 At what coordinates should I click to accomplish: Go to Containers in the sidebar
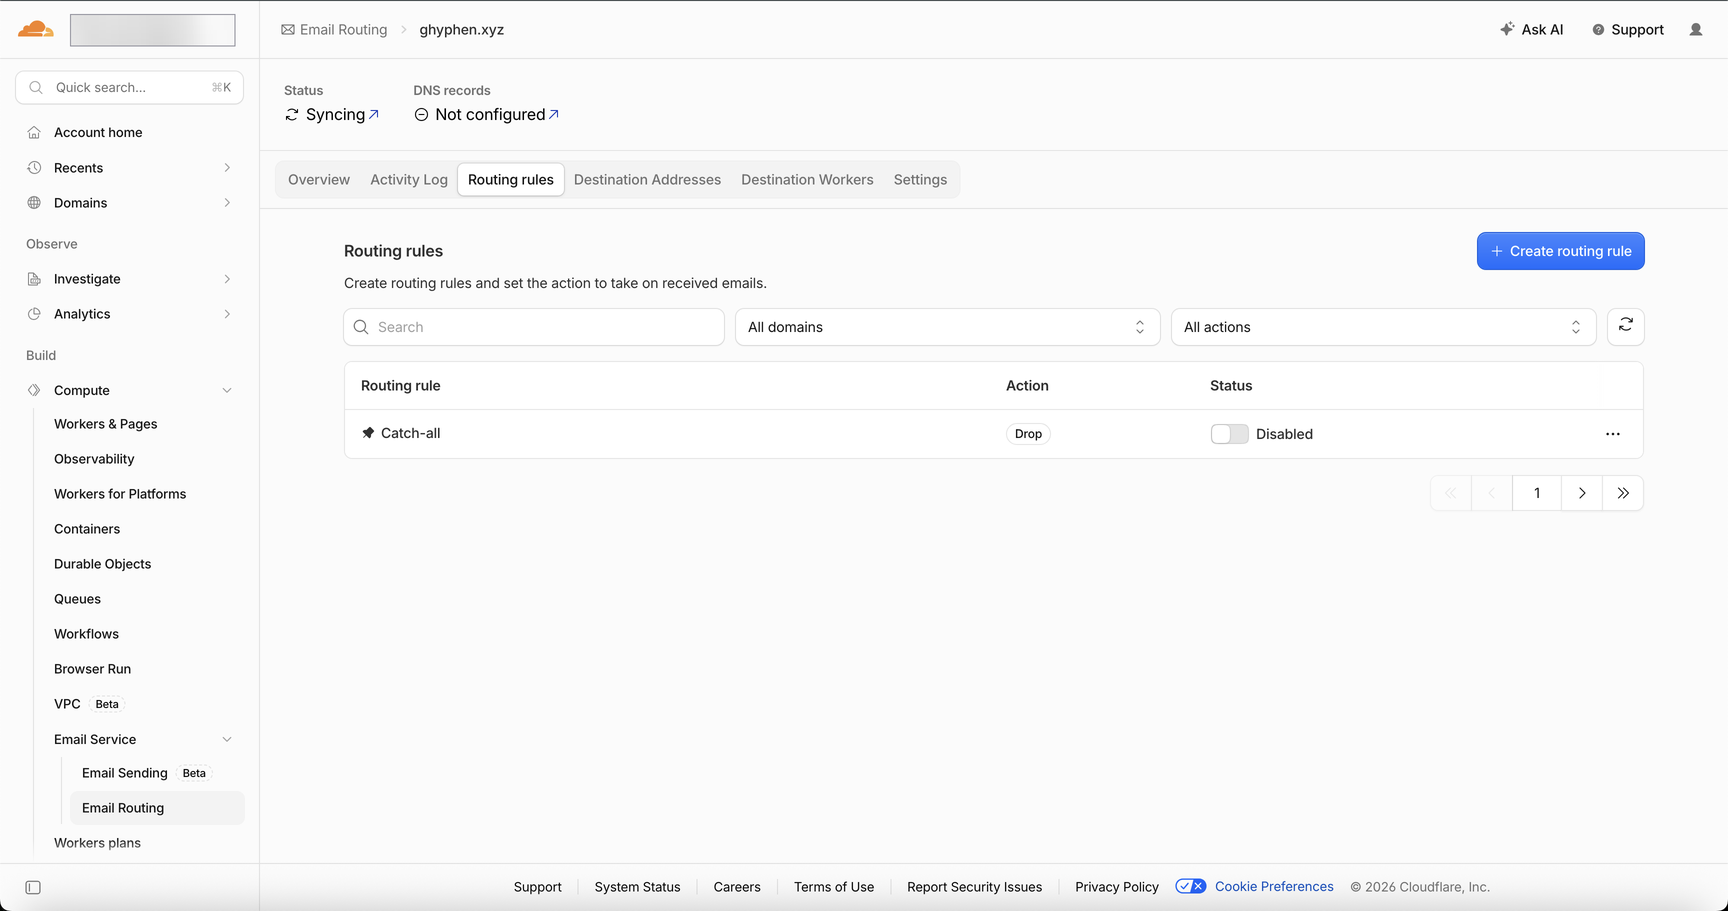coord(87,529)
